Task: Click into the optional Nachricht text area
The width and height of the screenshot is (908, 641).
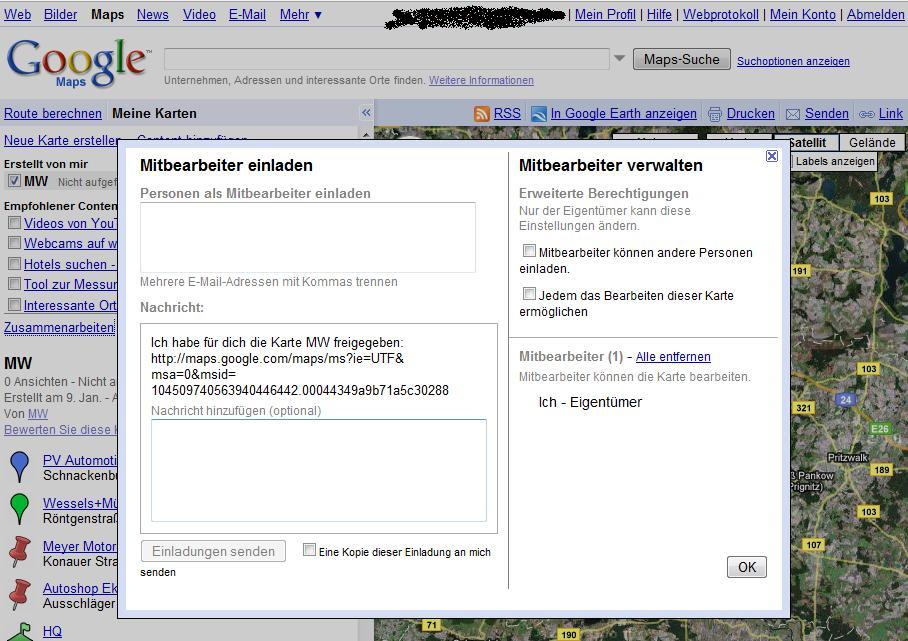Action: (x=318, y=470)
